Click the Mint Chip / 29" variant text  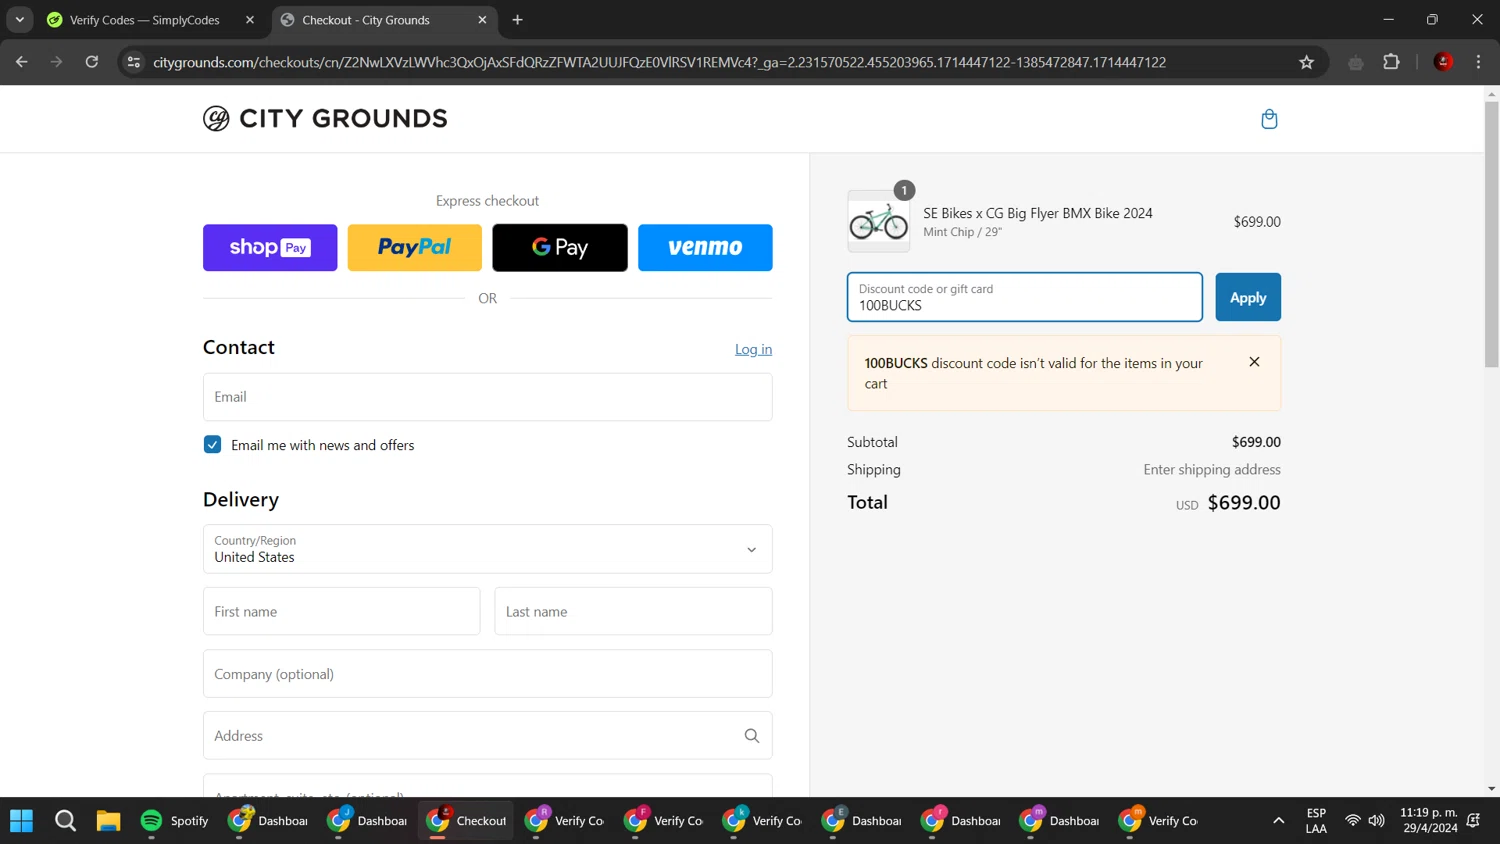tap(962, 232)
